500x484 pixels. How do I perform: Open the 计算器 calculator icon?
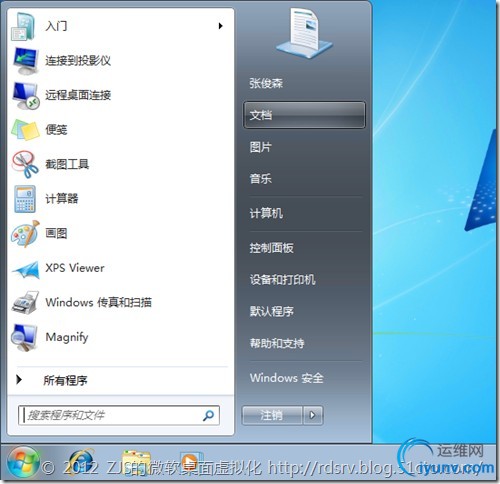[25, 199]
